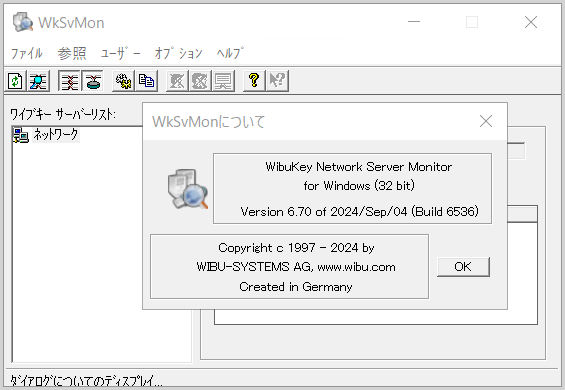Click the first greyed-out cancel user icon

click(x=177, y=81)
